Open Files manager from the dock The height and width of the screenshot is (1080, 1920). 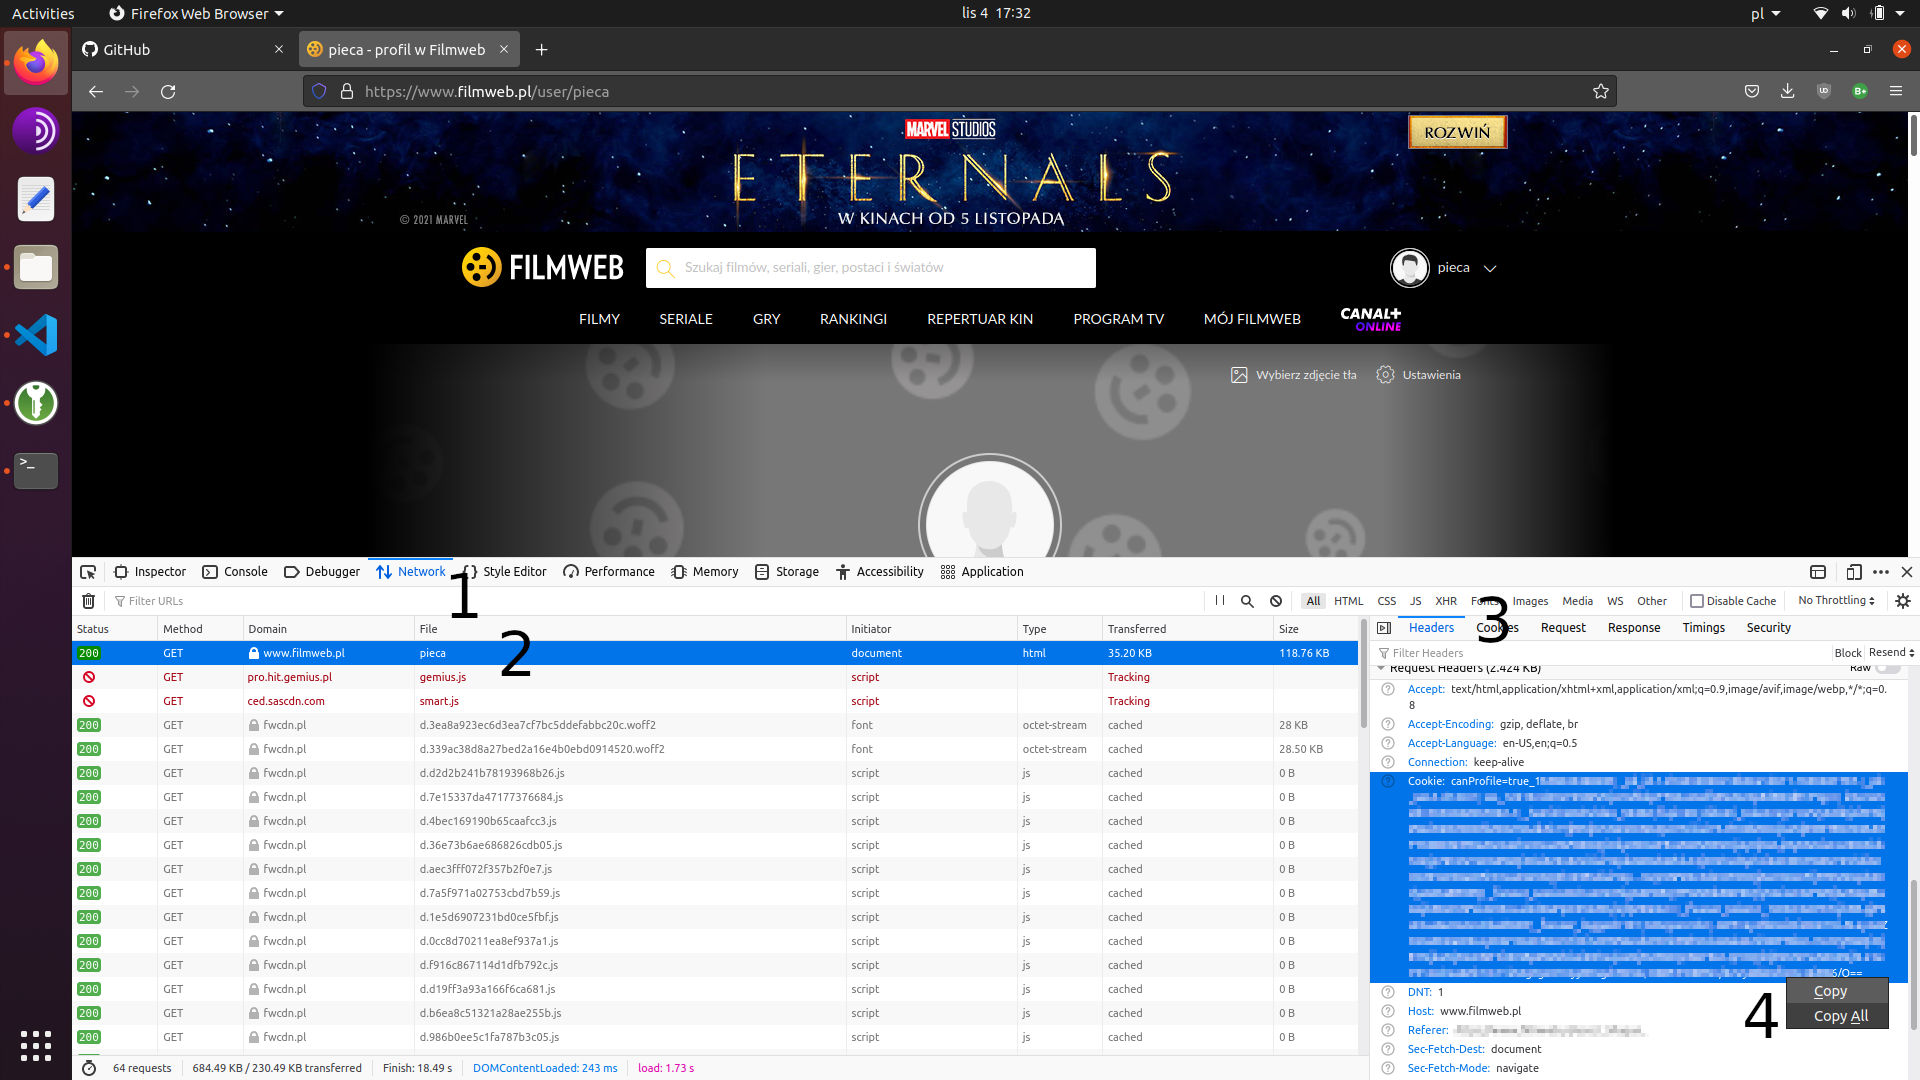point(36,267)
